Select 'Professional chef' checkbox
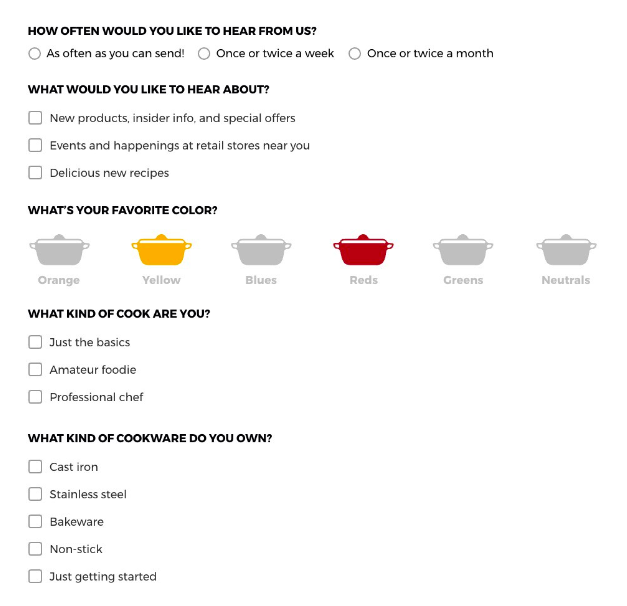627x606 pixels. [35, 397]
